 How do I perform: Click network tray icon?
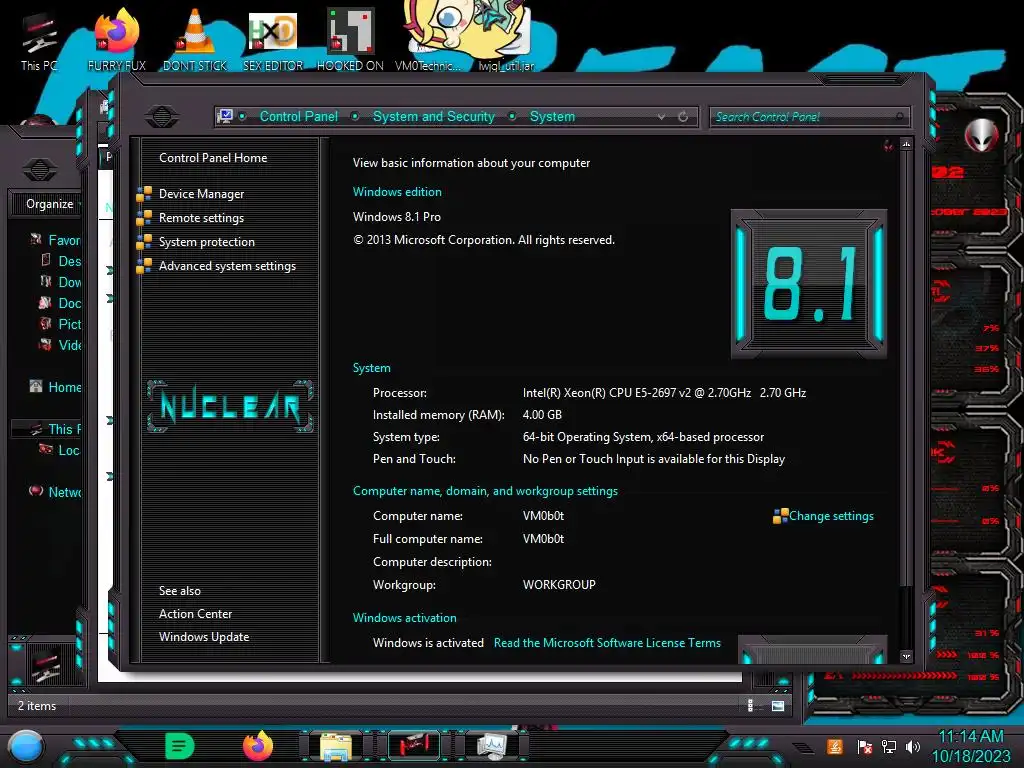(888, 746)
